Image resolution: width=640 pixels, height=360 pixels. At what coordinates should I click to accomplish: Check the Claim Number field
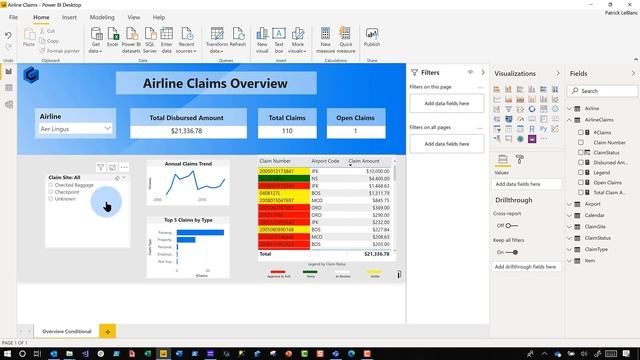[x=581, y=142]
